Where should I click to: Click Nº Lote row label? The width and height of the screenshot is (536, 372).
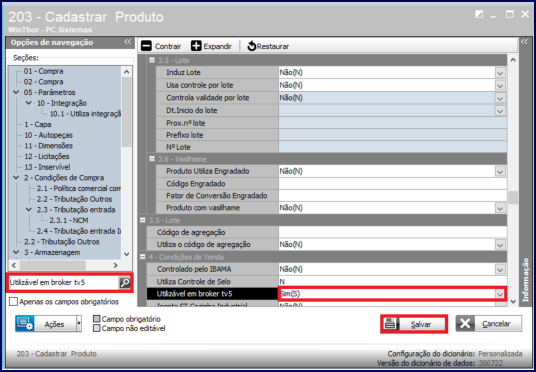[x=178, y=147]
